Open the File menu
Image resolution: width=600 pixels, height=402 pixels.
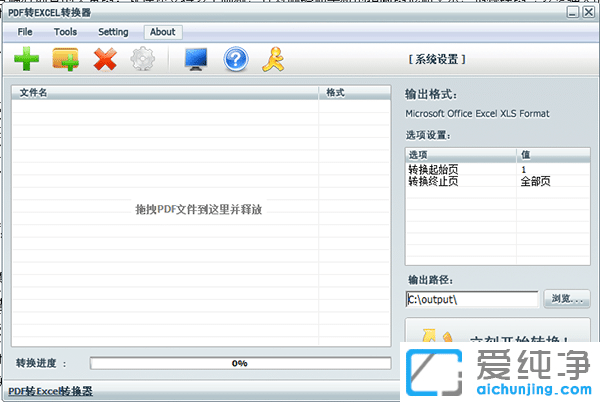click(x=25, y=32)
